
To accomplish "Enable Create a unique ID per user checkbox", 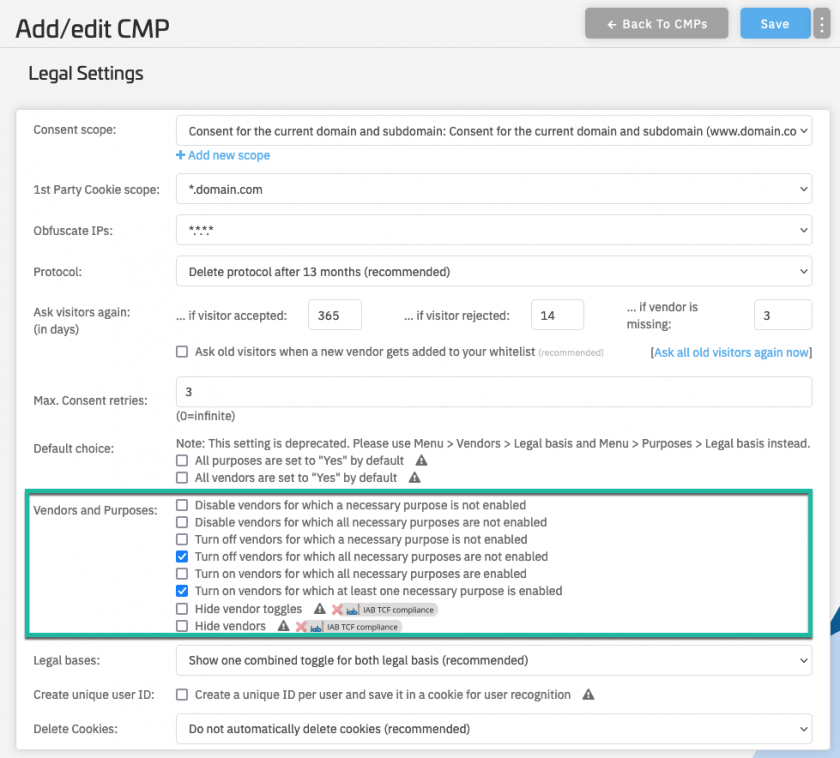I will [x=182, y=695].
